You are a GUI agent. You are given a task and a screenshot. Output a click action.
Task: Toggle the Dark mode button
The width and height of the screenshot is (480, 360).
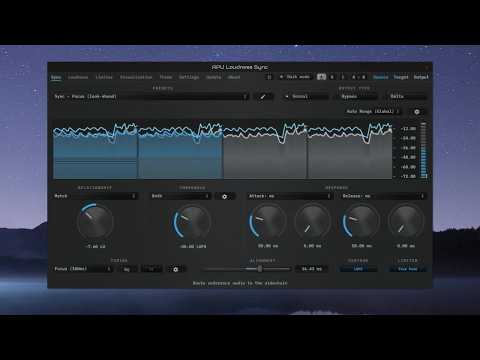(x=295, y=77)
